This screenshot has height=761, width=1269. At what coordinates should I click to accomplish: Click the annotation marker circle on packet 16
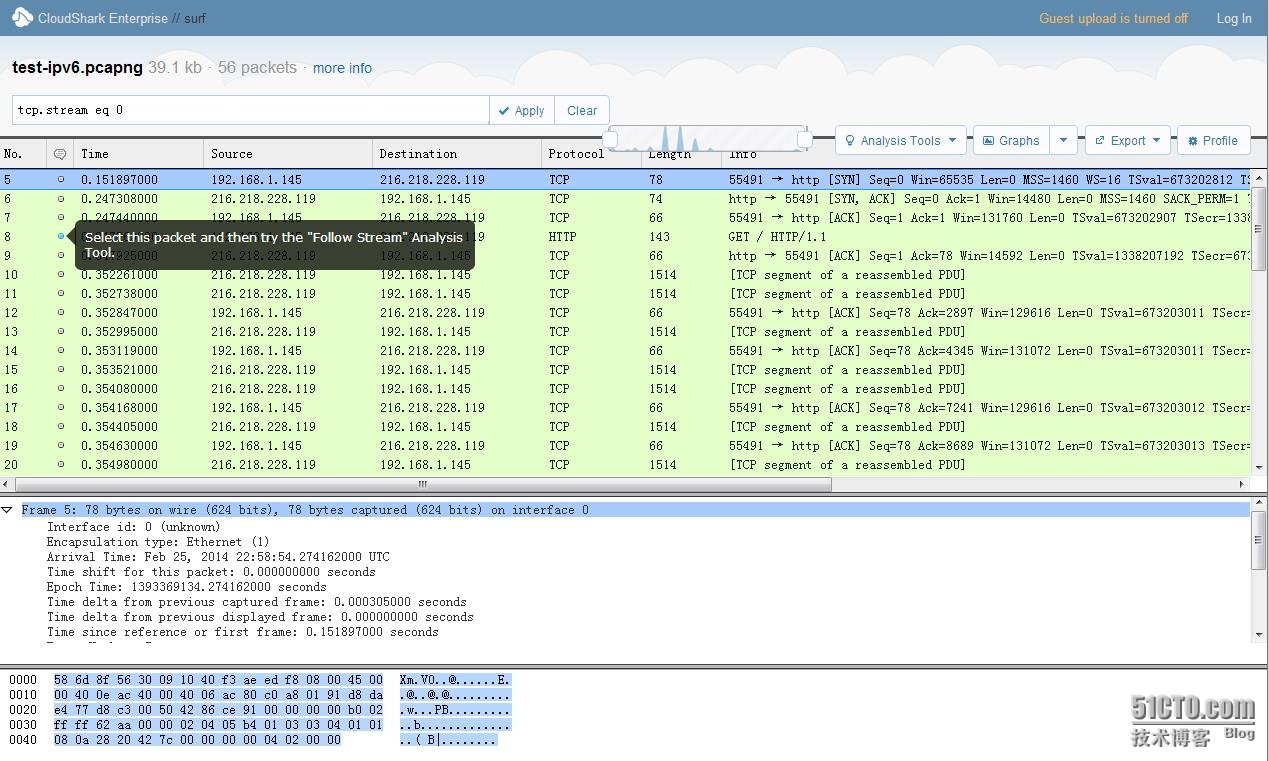(x=61, y=389)
